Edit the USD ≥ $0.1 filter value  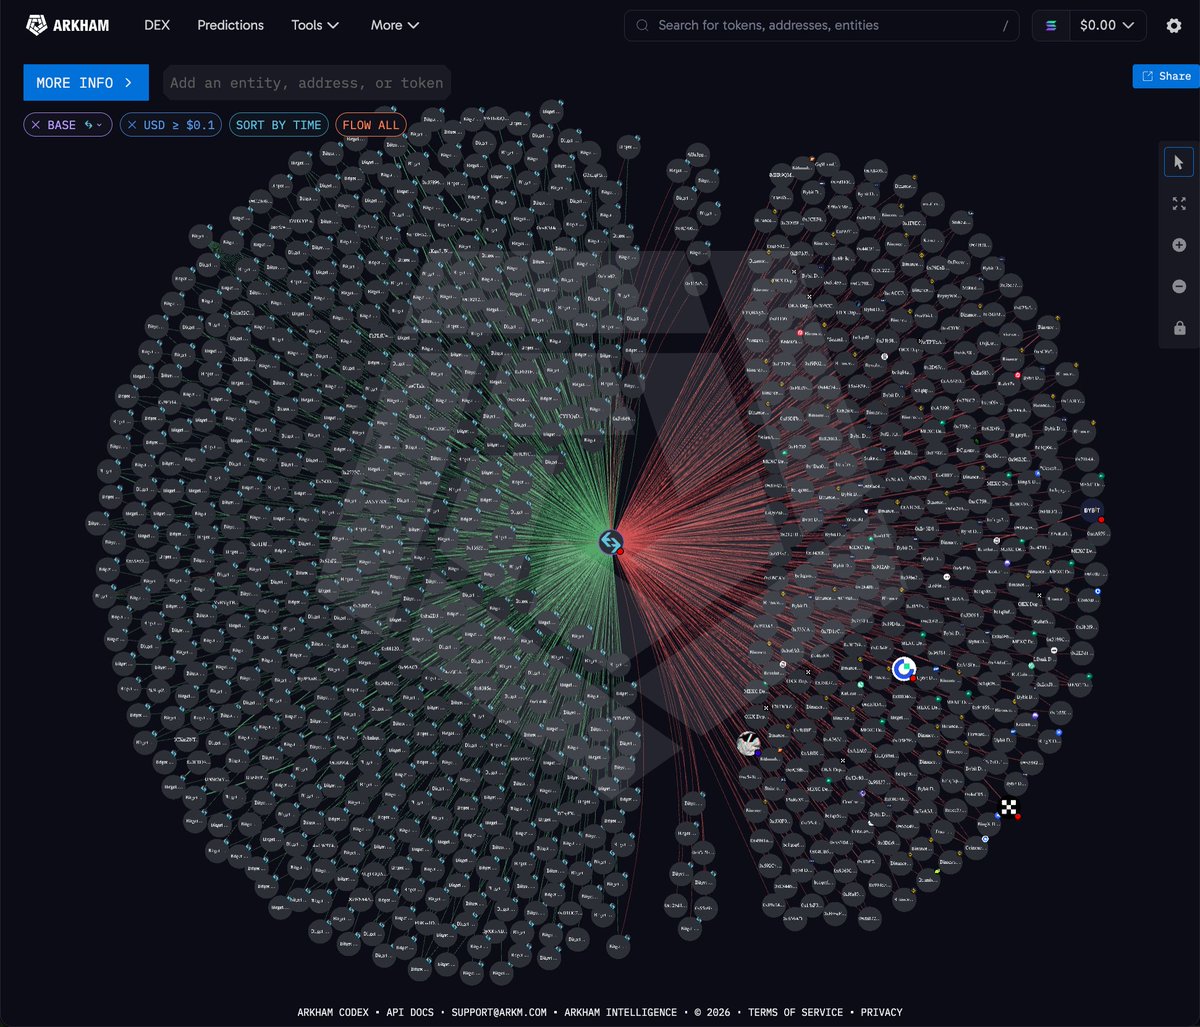pos(179,125)
